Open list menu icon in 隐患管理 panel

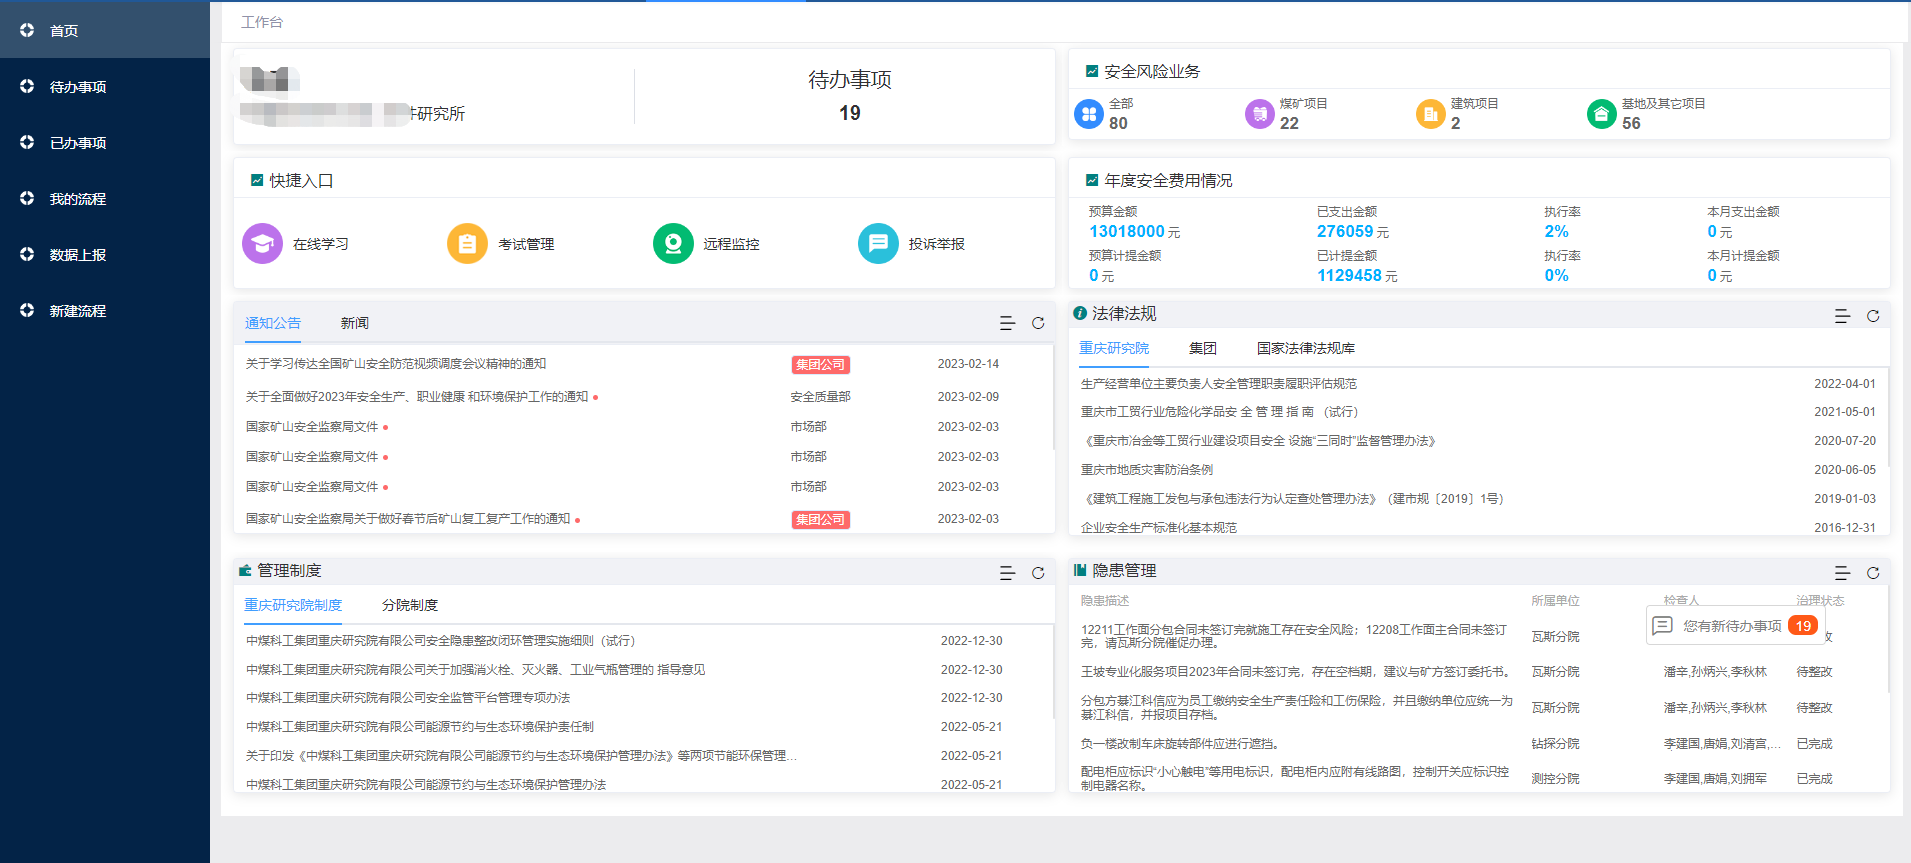[1842, 573]
